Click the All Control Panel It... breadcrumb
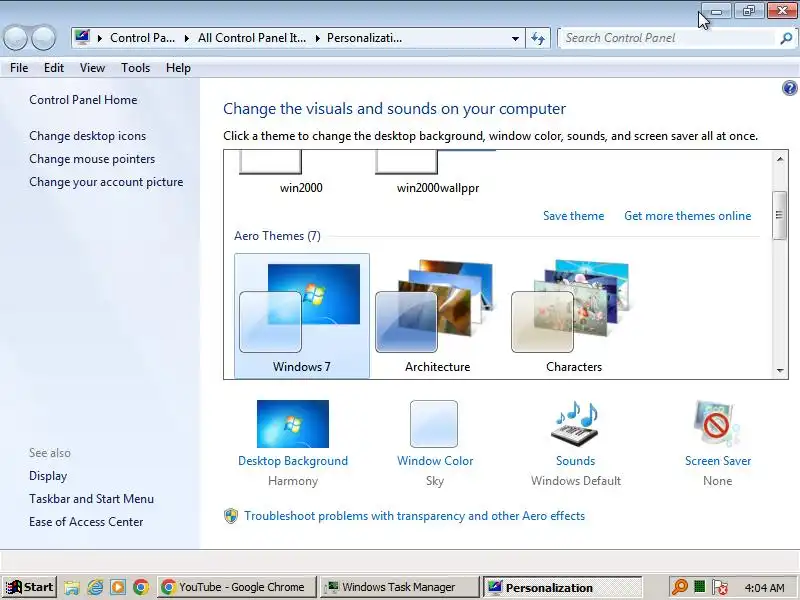 (252, 38)
